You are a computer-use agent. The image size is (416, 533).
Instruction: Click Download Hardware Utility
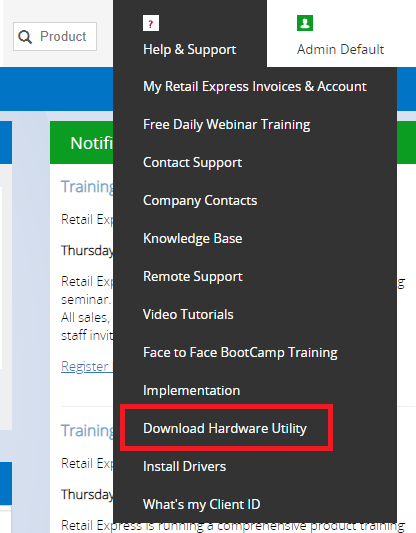pos(225,428)
